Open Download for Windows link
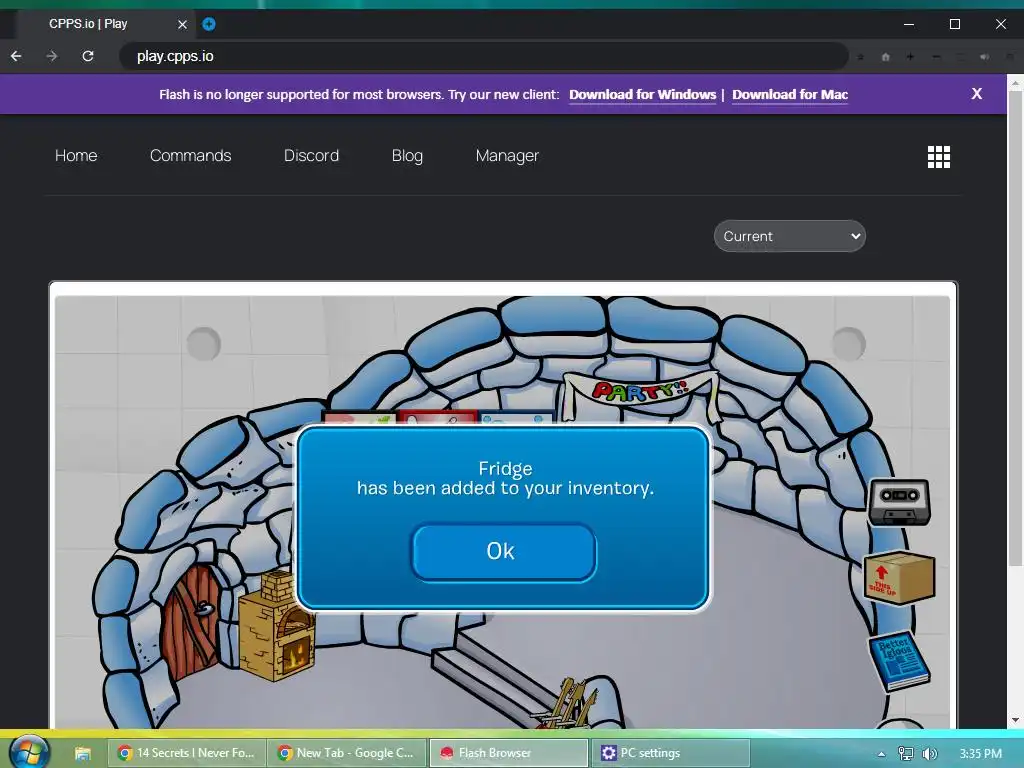Screen dimensions: 1024x768 (643, 95)
